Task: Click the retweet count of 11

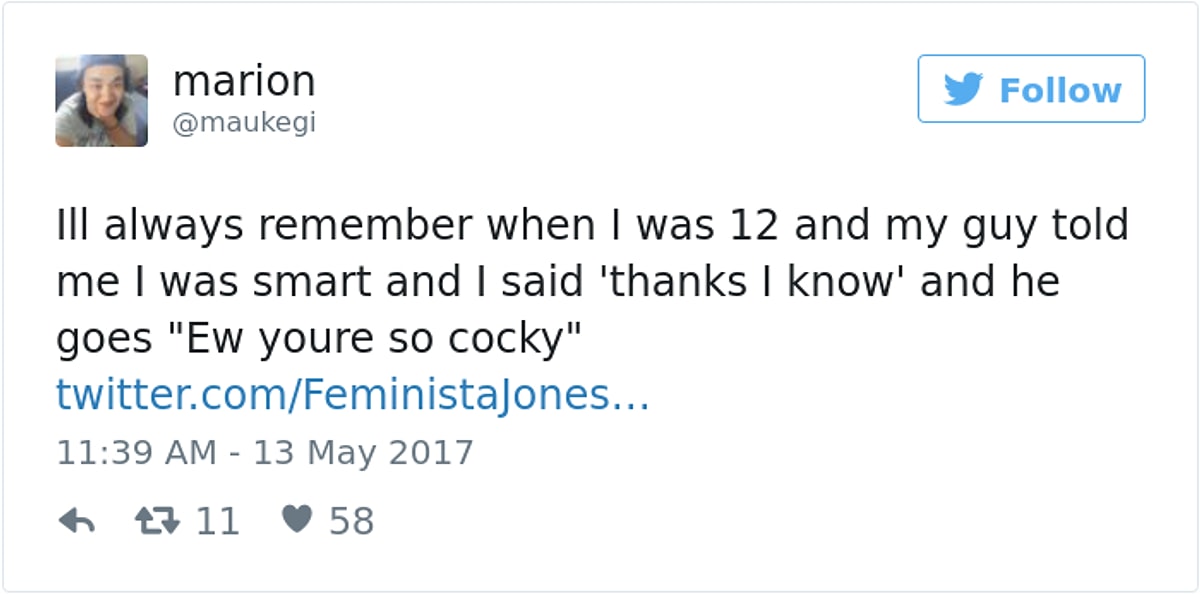Action: tap(217, 521)
